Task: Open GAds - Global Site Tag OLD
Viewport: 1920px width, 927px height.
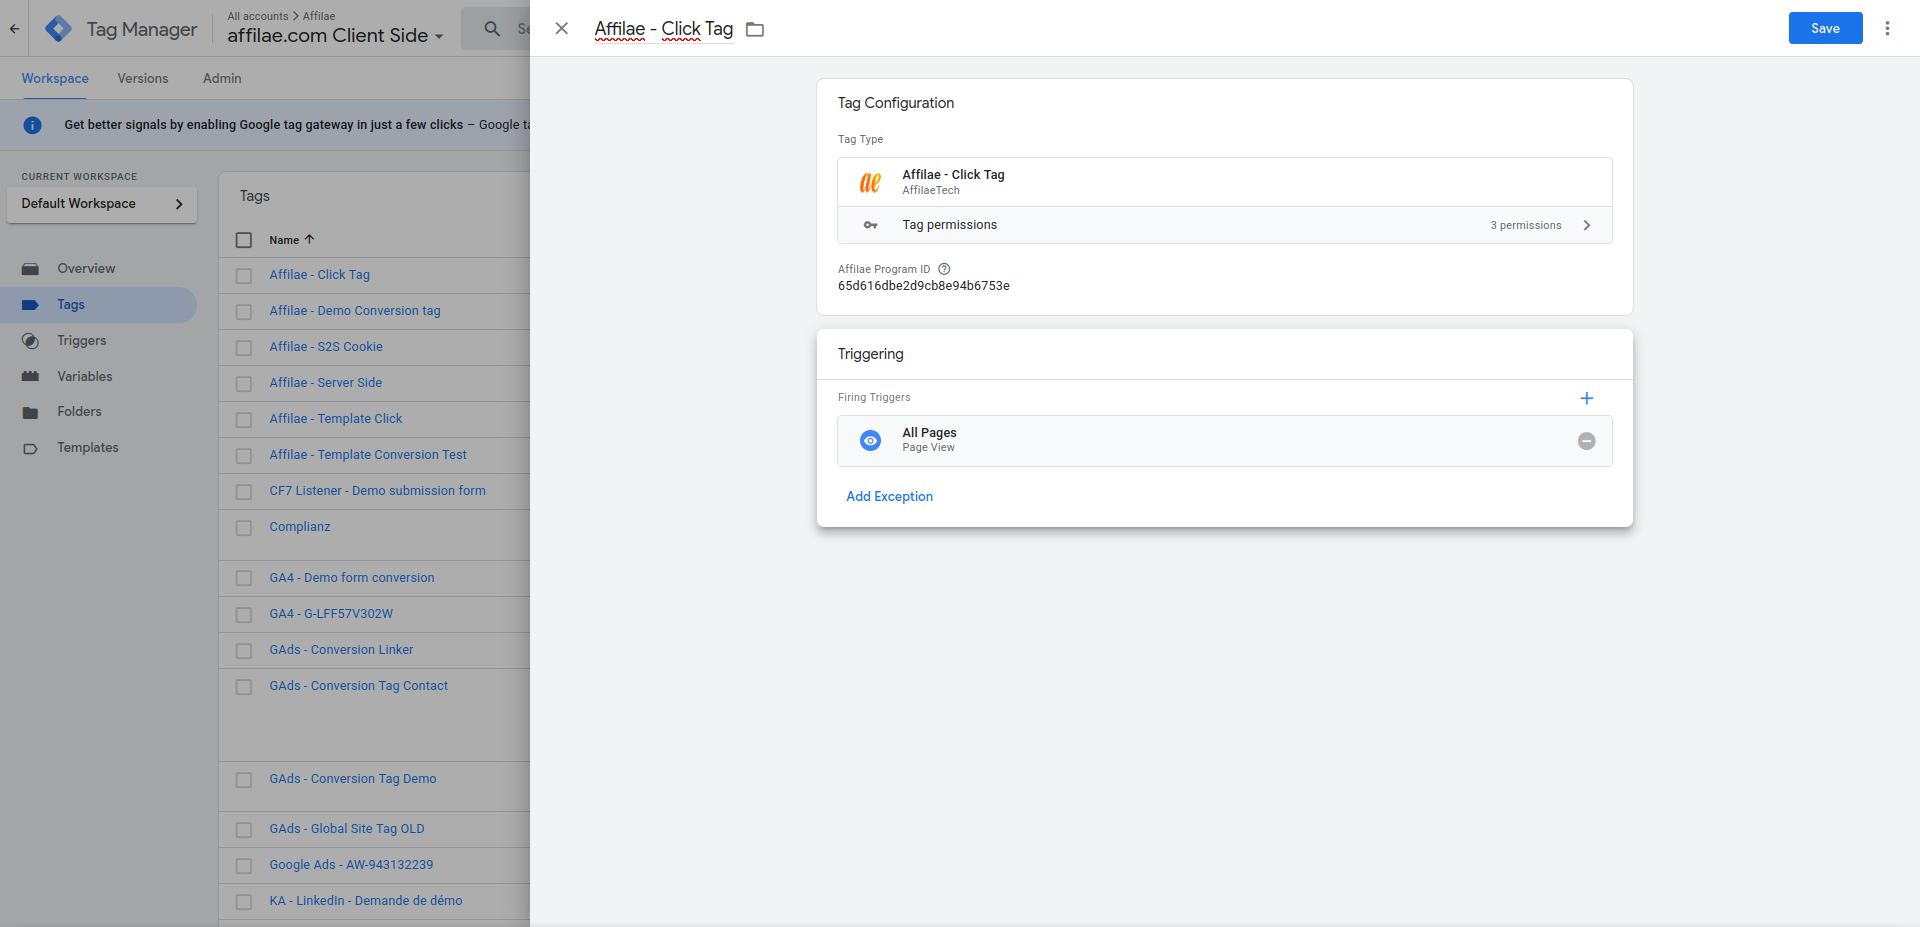Action: 347,829
